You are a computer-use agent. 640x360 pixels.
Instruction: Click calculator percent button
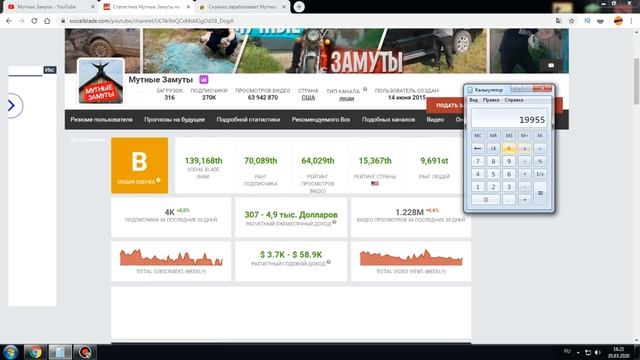(540, 161)
